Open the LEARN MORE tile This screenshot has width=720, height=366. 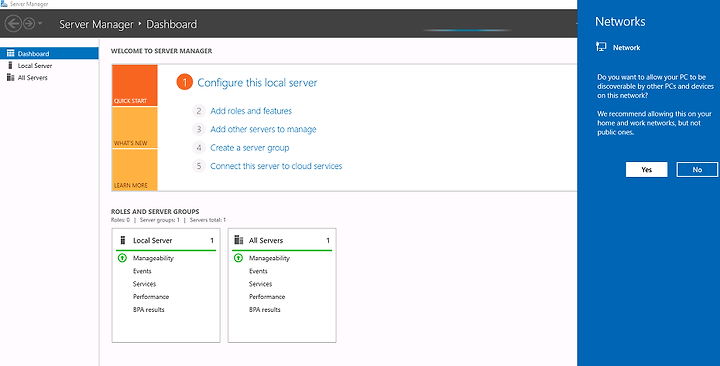click(135, 170)
